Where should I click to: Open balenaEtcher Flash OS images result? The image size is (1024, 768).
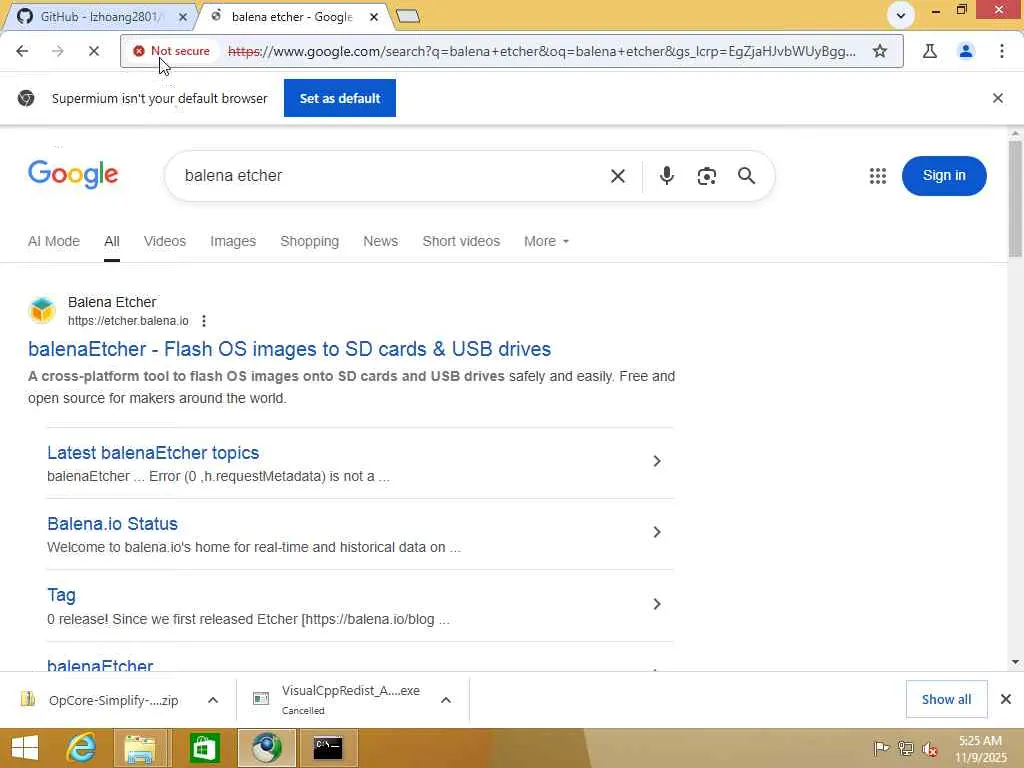(x=289, y=349)
